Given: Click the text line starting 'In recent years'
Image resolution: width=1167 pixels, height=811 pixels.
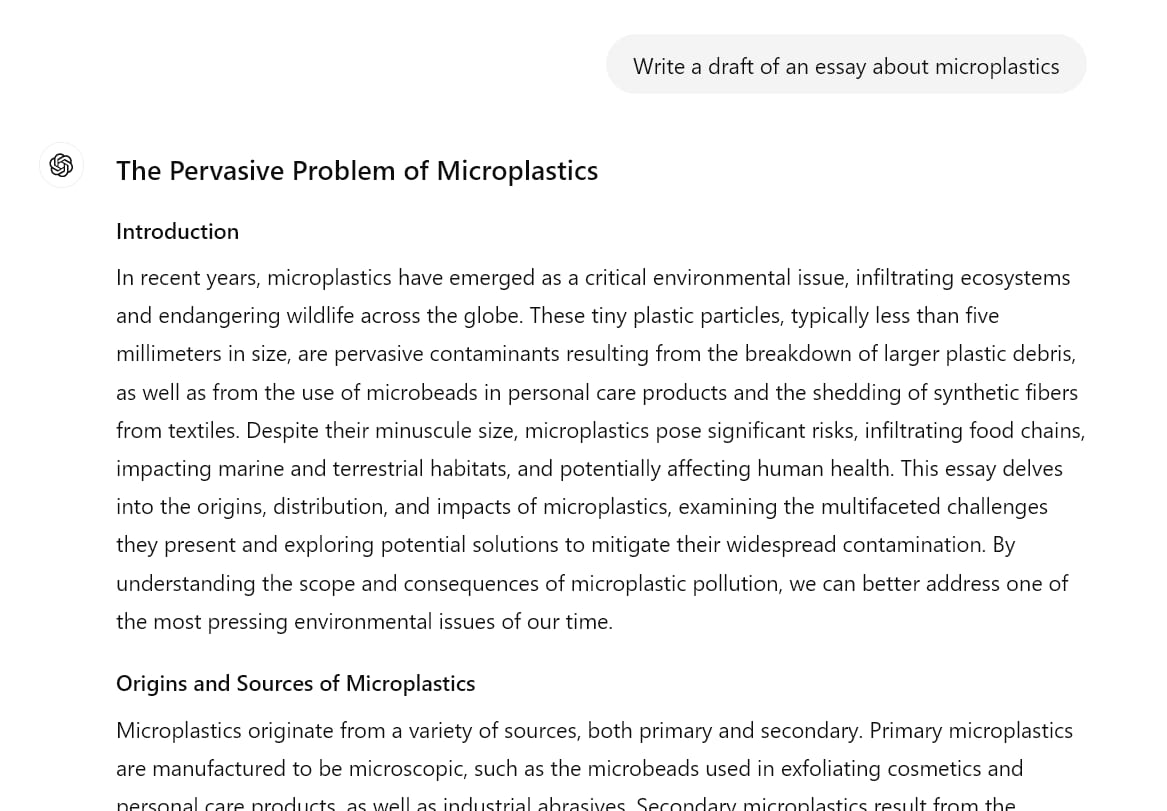Looking at the screenshot, I should pyautogui.click(x=593, y=278).
